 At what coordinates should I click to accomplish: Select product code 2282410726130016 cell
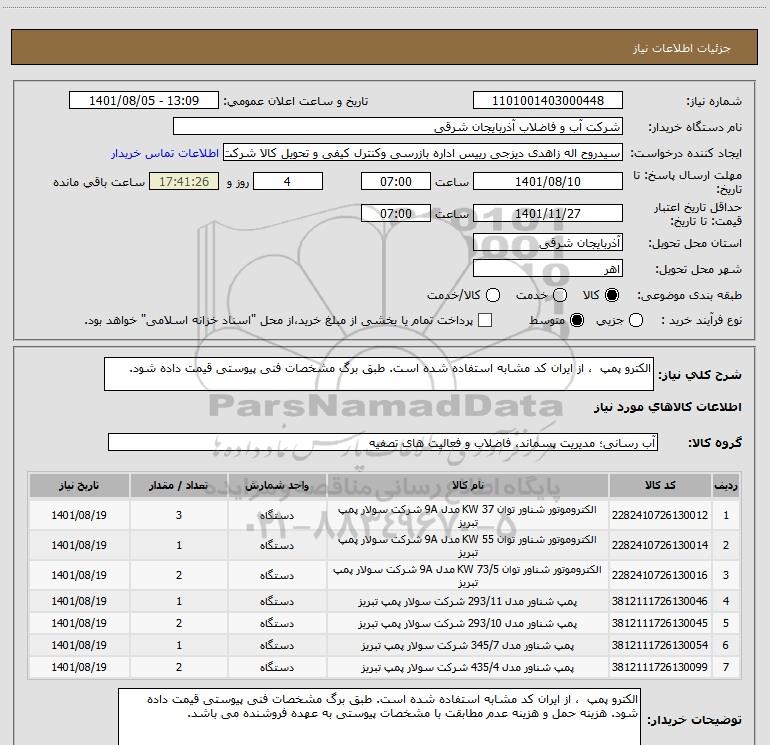(660, 575)
